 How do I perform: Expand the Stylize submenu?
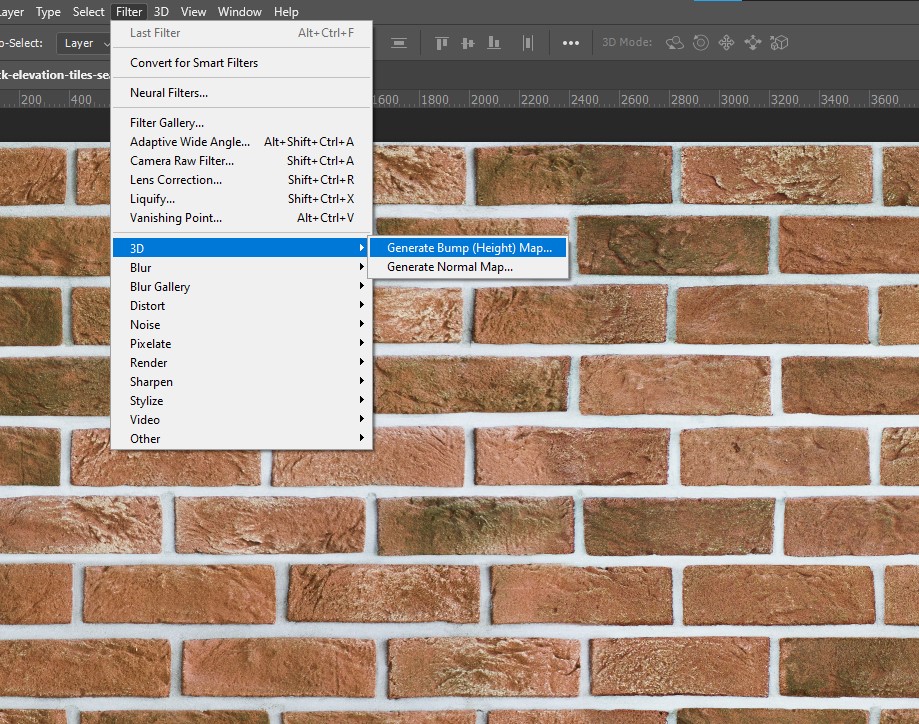(x=241, y=401)
